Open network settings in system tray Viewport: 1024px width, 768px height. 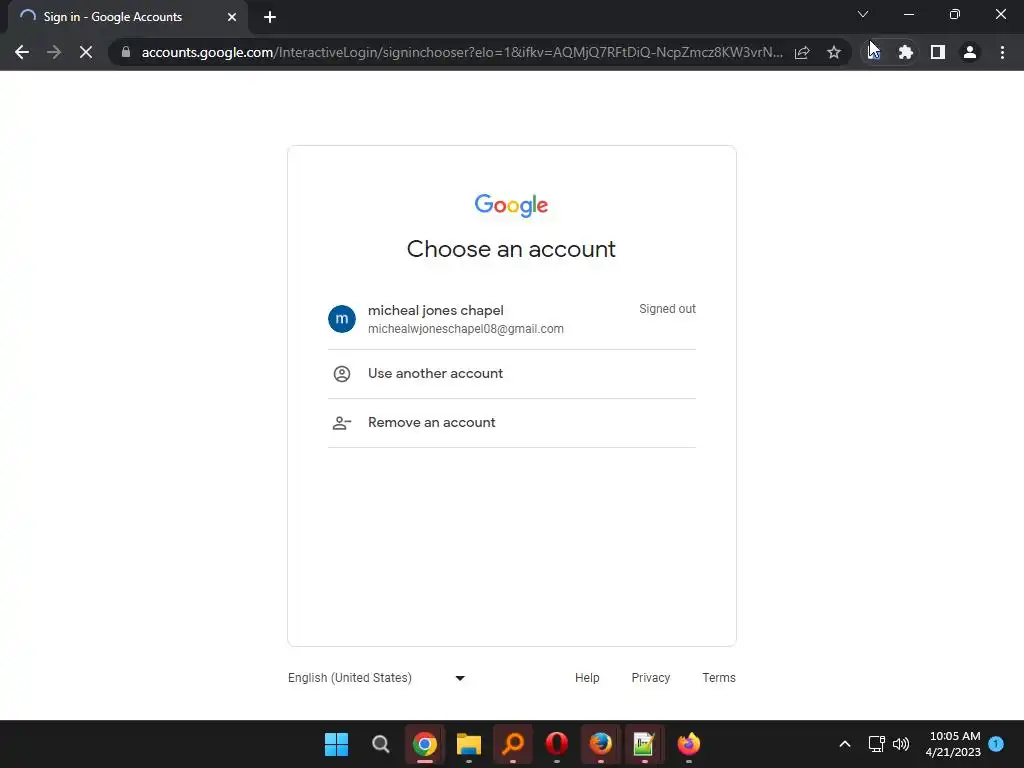(876, 744)
